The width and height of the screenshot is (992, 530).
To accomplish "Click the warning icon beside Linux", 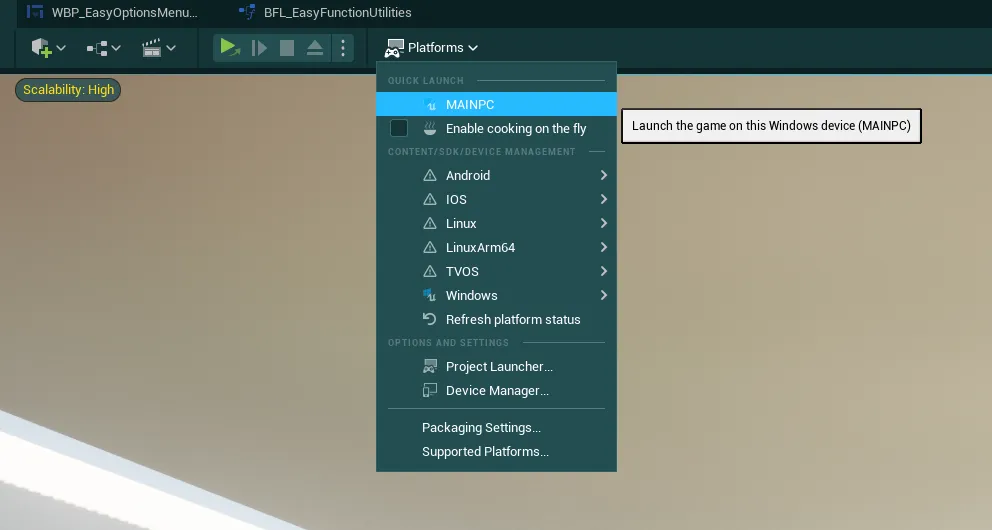I will [x=430, y=223].
